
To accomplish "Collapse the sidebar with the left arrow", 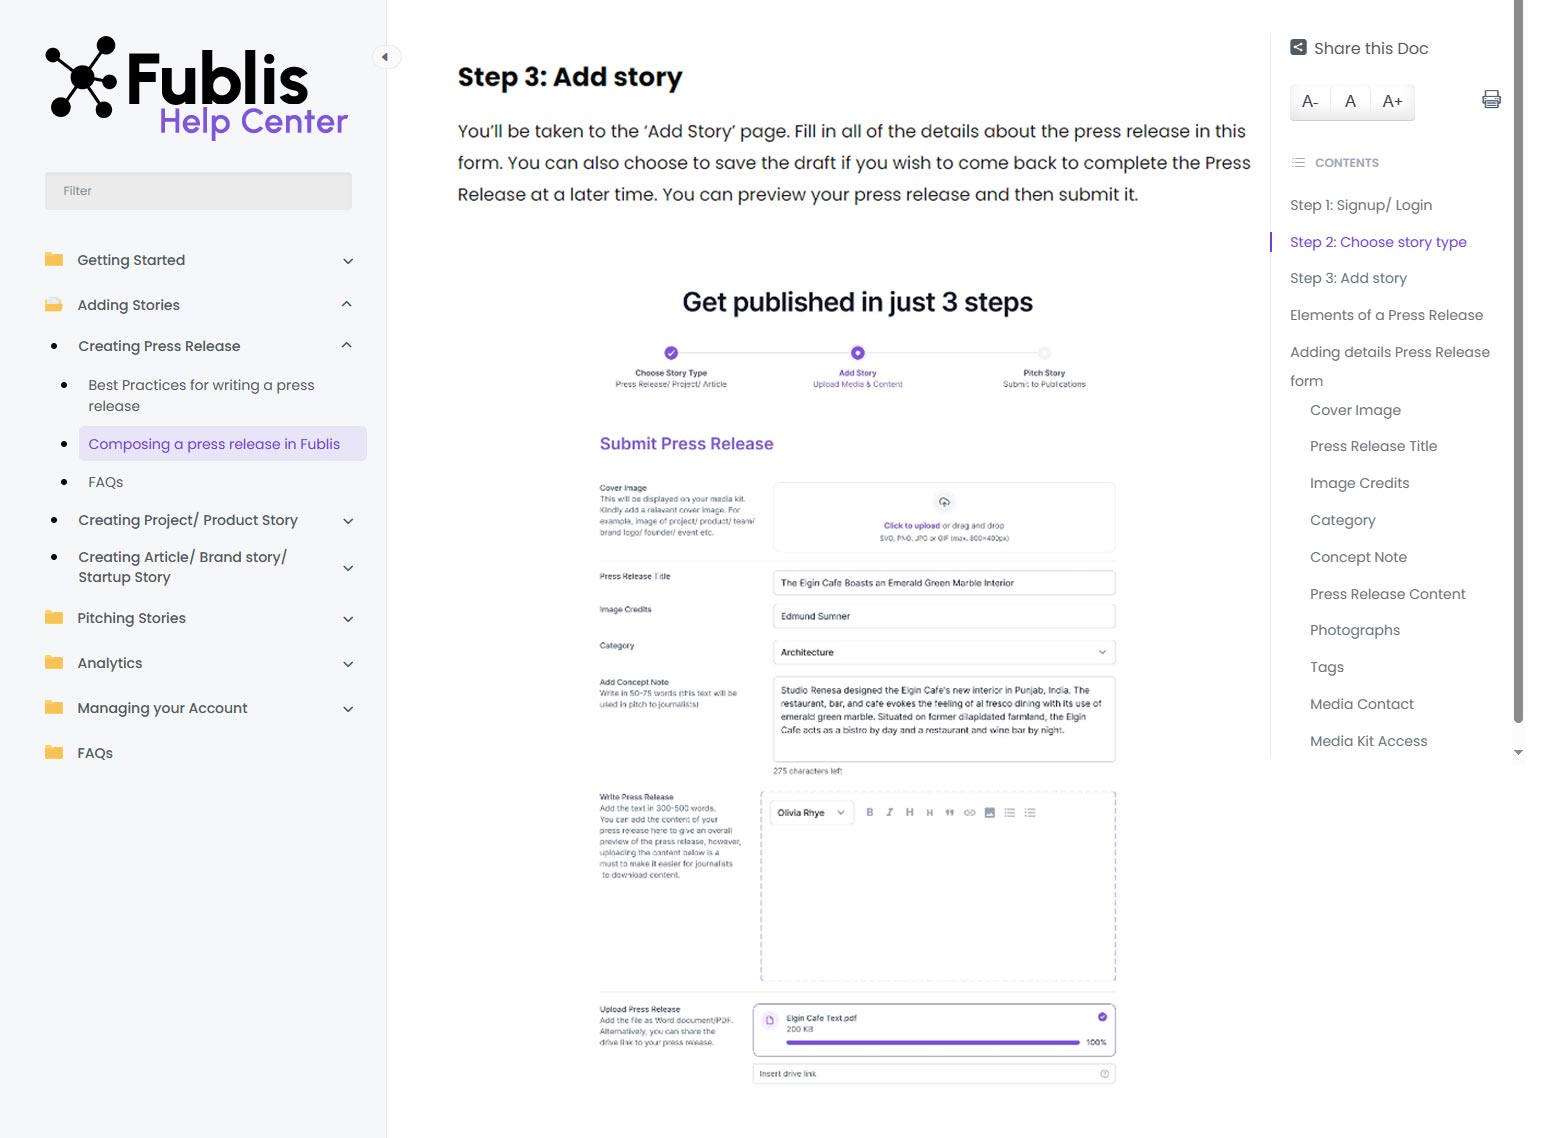I will (x=386, y=57).
